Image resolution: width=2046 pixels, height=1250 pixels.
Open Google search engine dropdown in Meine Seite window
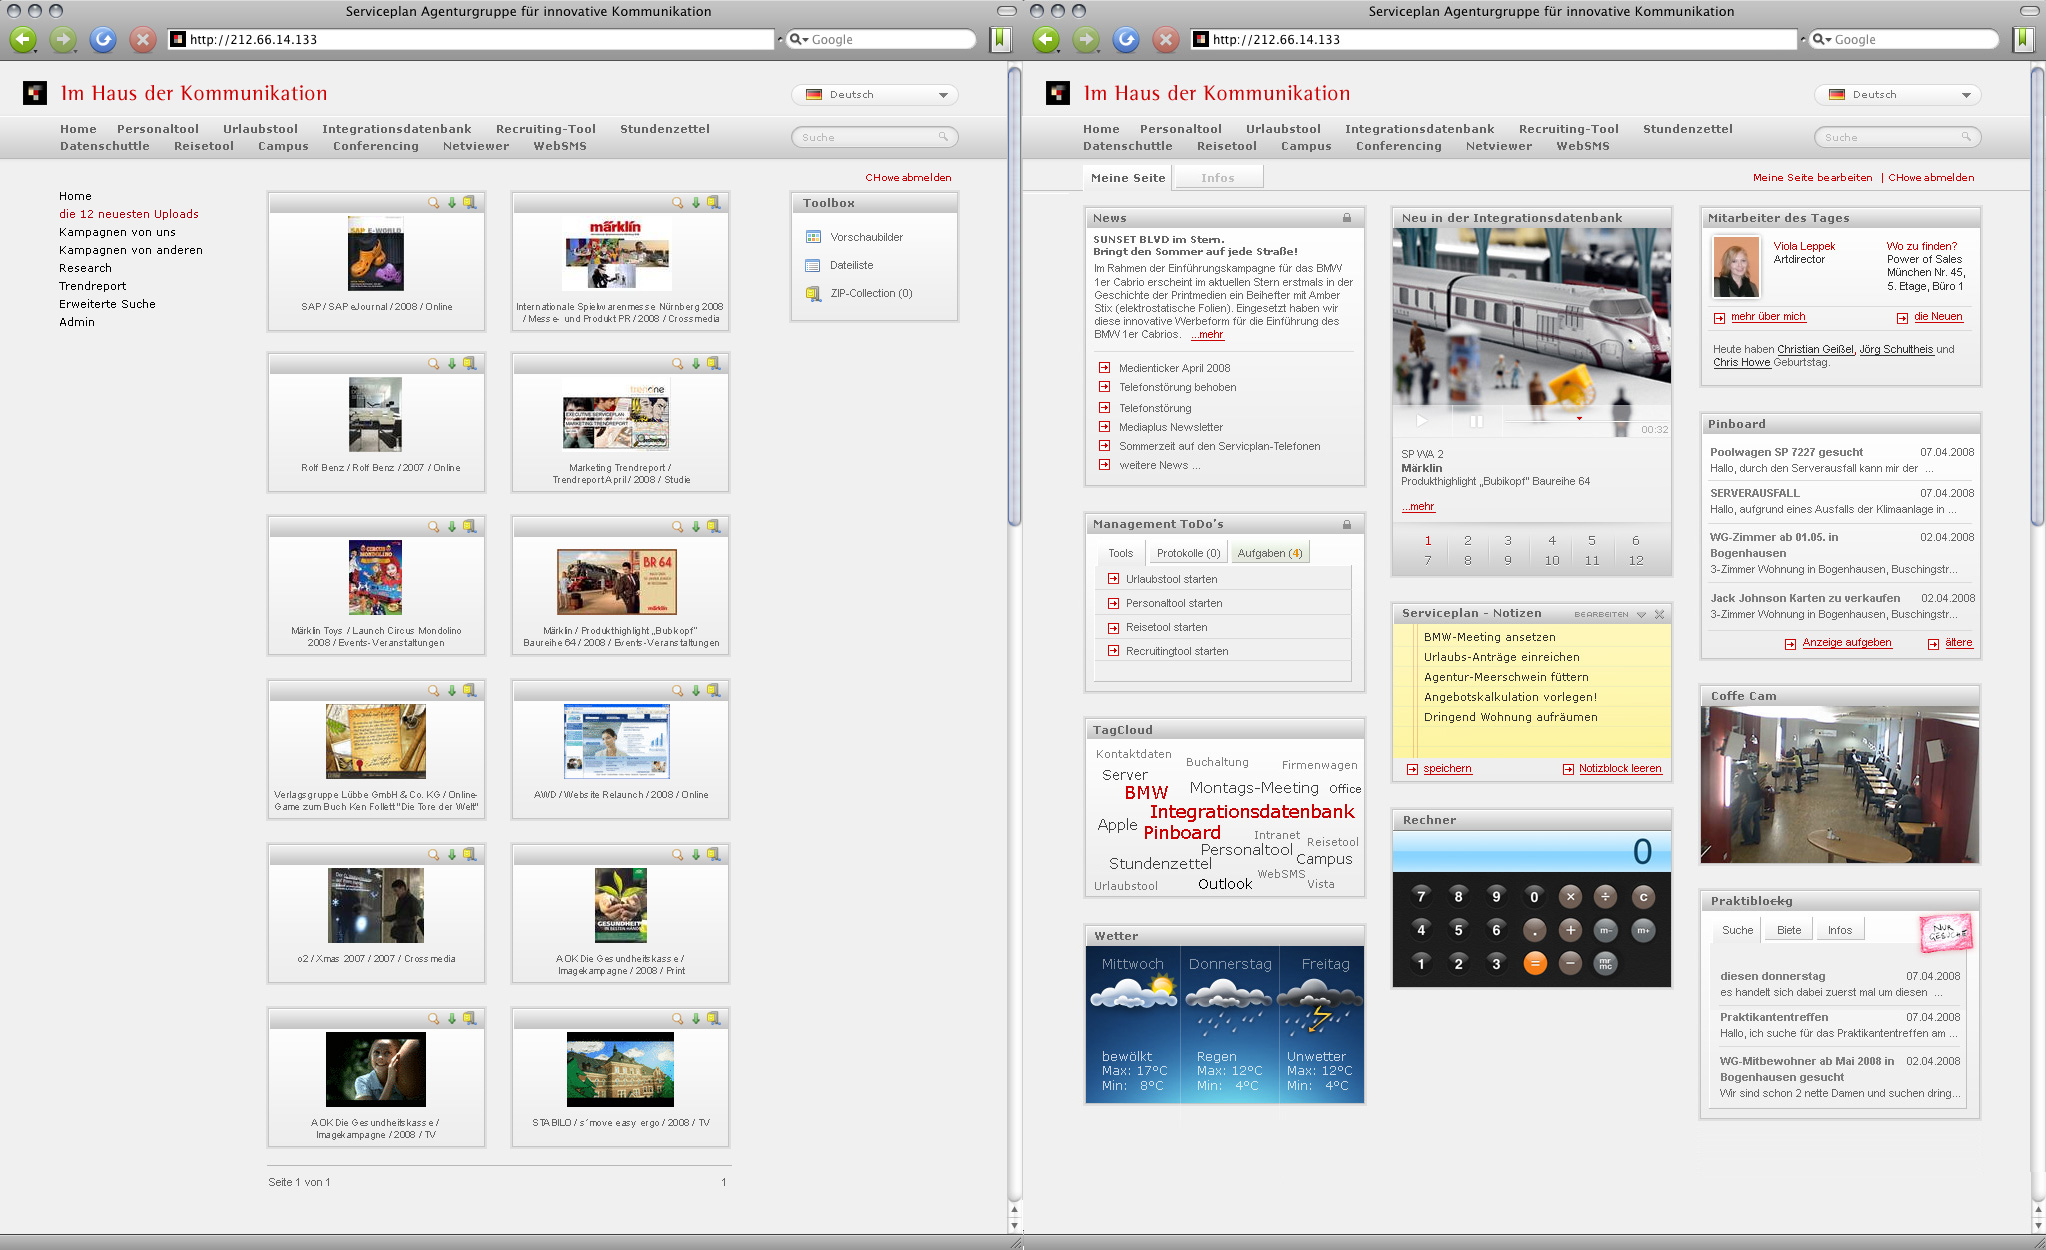[1822, 40]
